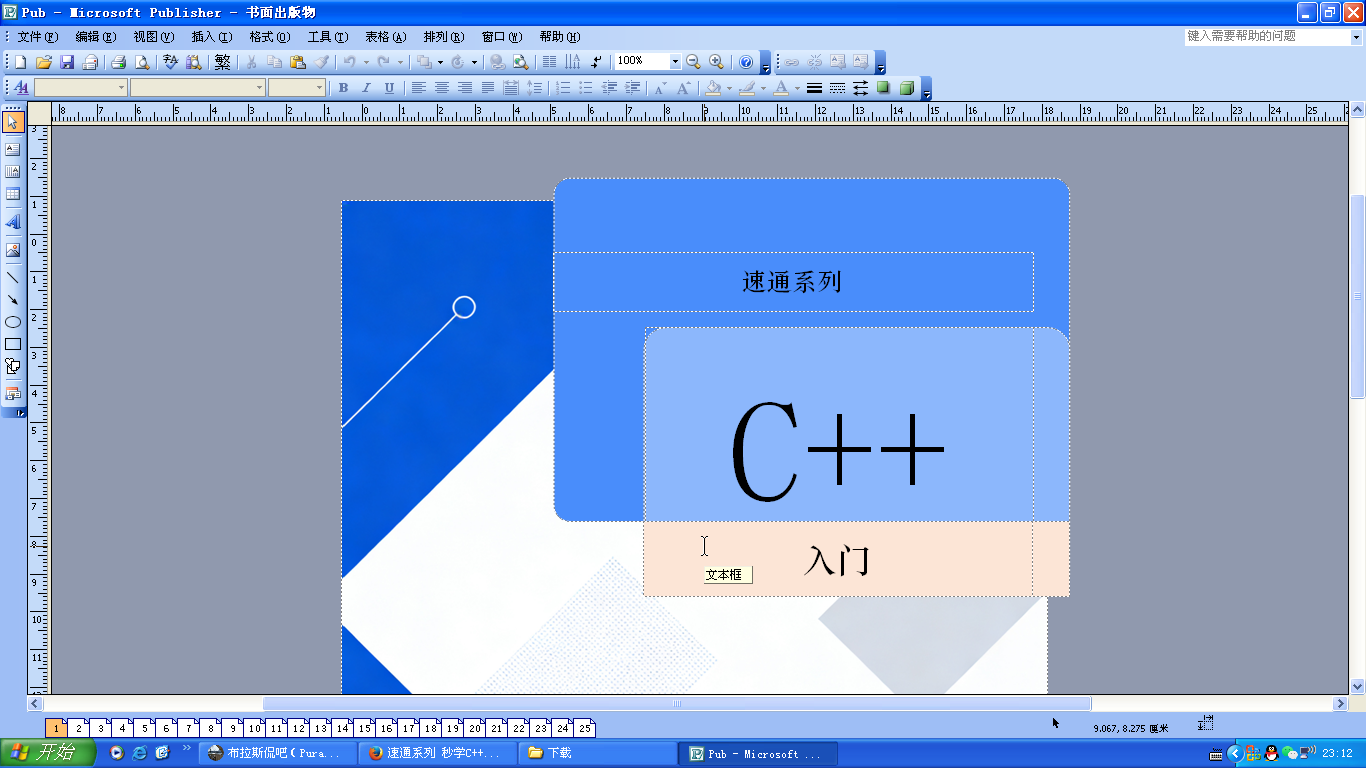Select the WordArt tool in the Objects toolbar
Image resolution: width=1366 pixels, height=768 pixels.
13,222
